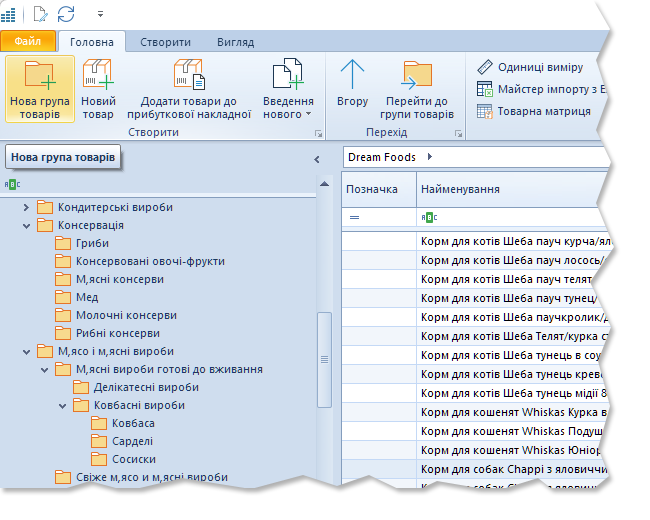Click Перейти до групи товарів icon

tap(418, 78)
